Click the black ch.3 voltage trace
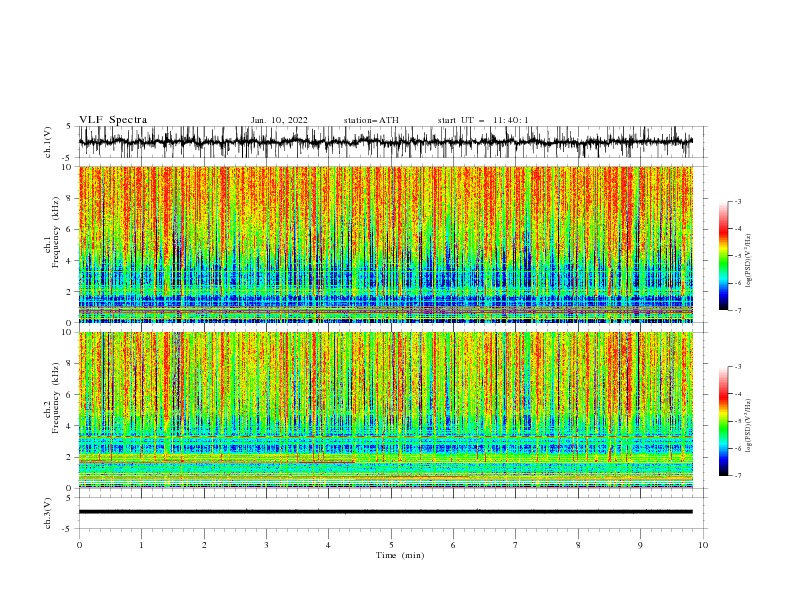Image resolution: width=792 pixels, height=612 pixels. (385, 512)
